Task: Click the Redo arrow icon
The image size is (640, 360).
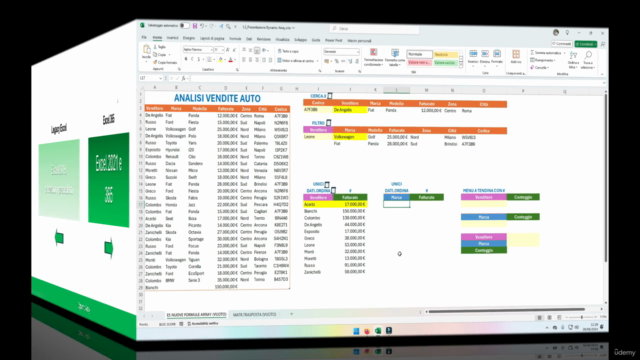Action: [212, 27]
